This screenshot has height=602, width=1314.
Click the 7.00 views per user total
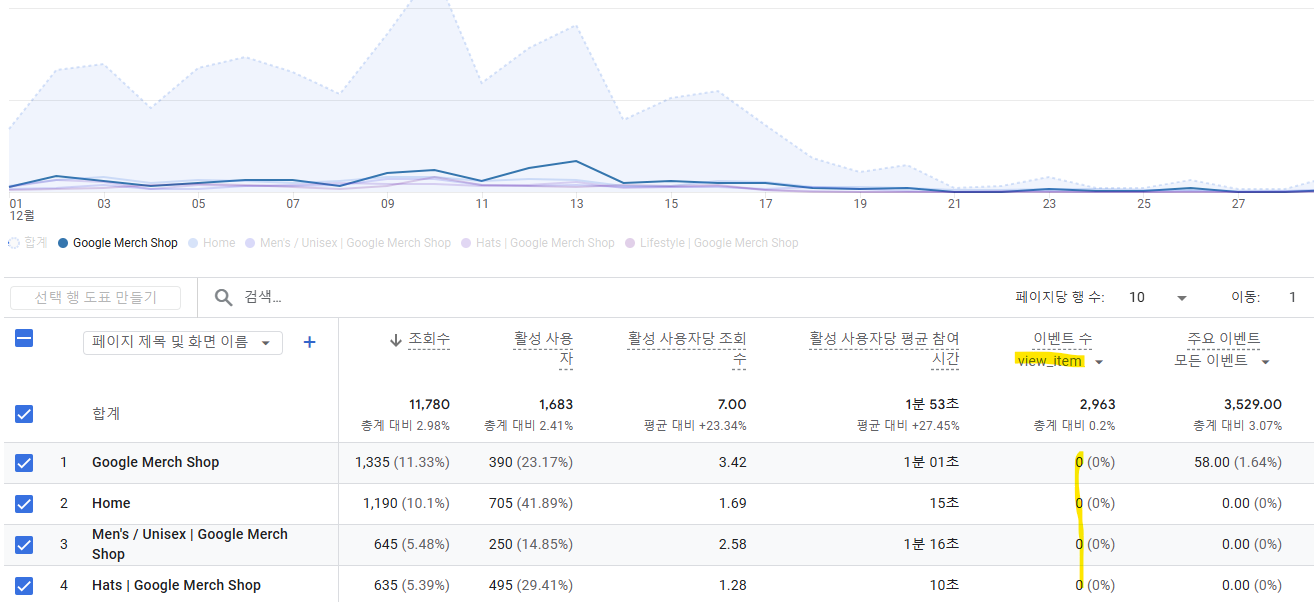[731, 404]
